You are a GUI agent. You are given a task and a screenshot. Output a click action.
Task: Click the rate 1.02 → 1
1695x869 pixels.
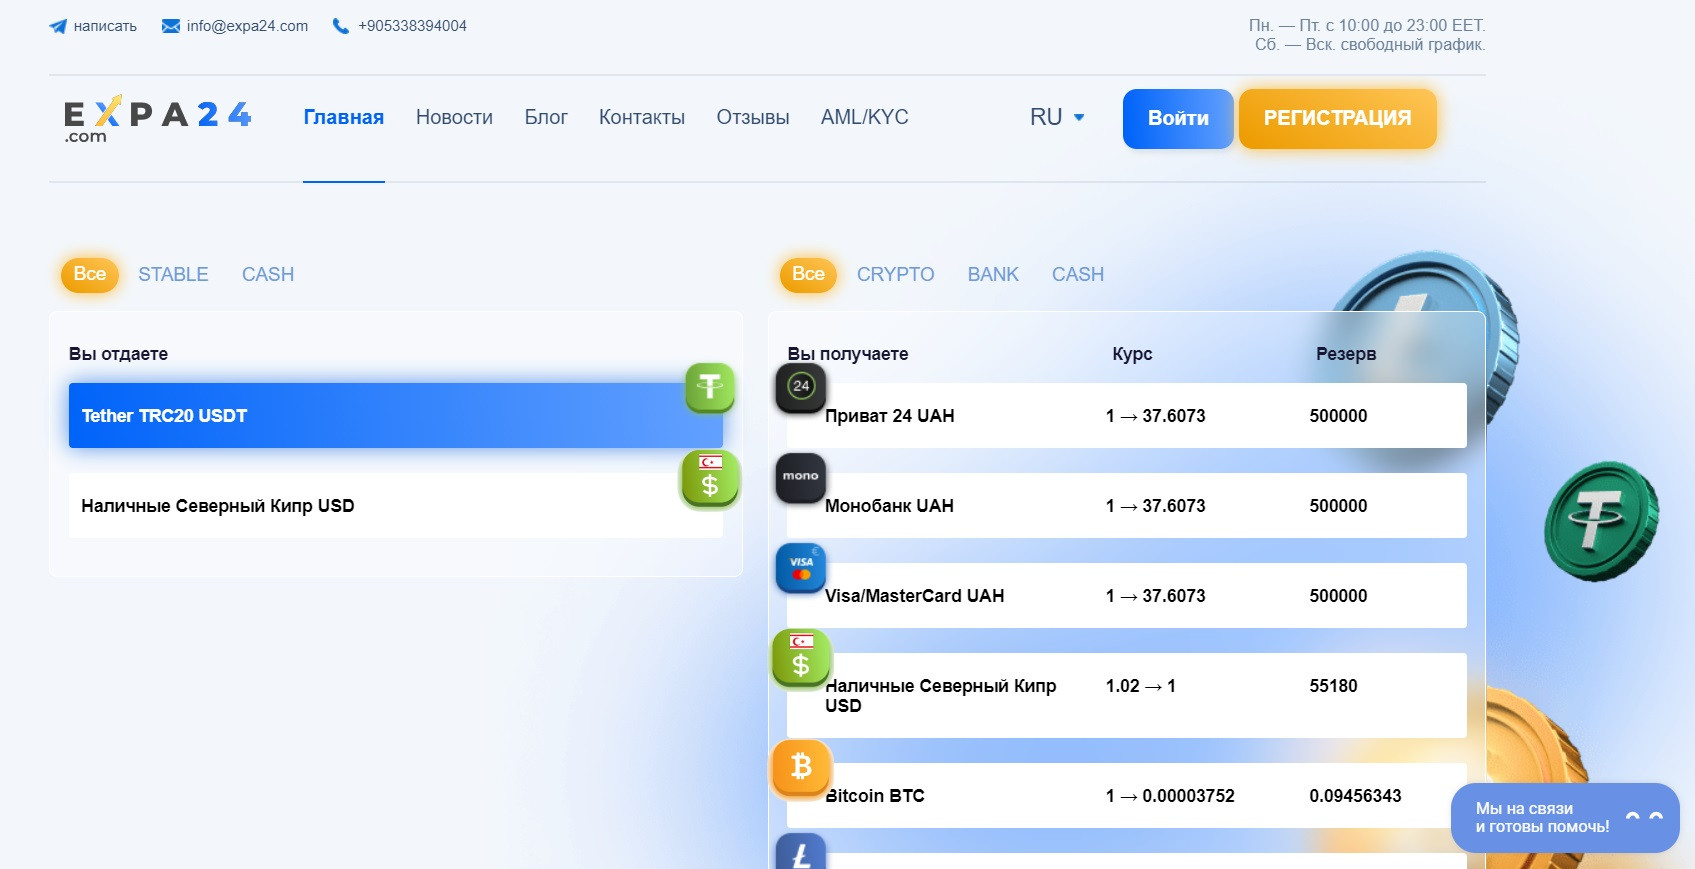(x=1140, y=686)
